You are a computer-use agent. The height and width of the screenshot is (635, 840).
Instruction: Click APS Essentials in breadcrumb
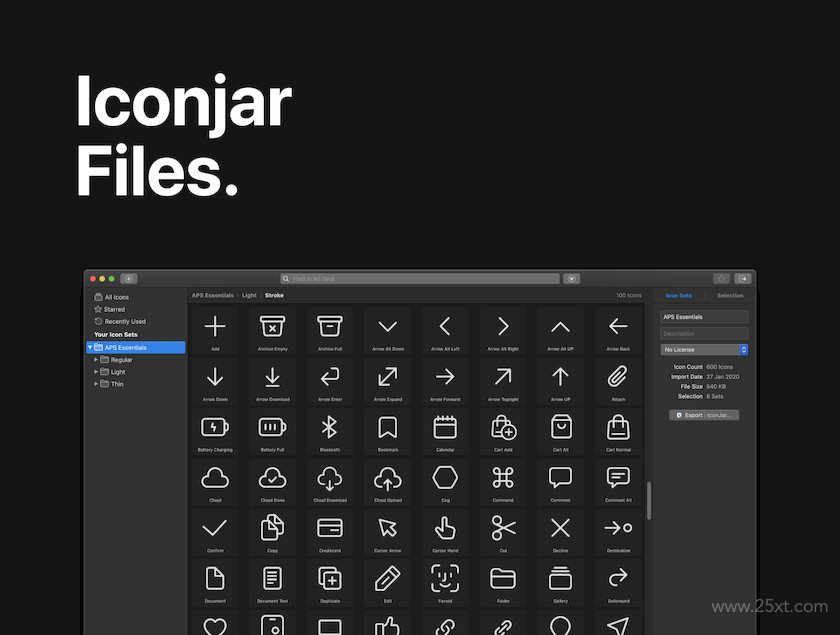pyautogui.click(x=213, y=295)
